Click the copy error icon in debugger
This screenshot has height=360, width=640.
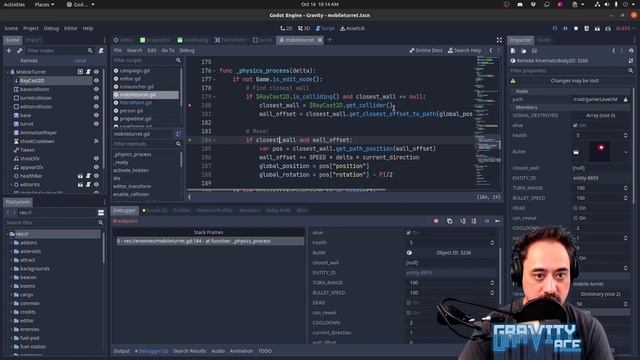point(449,221)
